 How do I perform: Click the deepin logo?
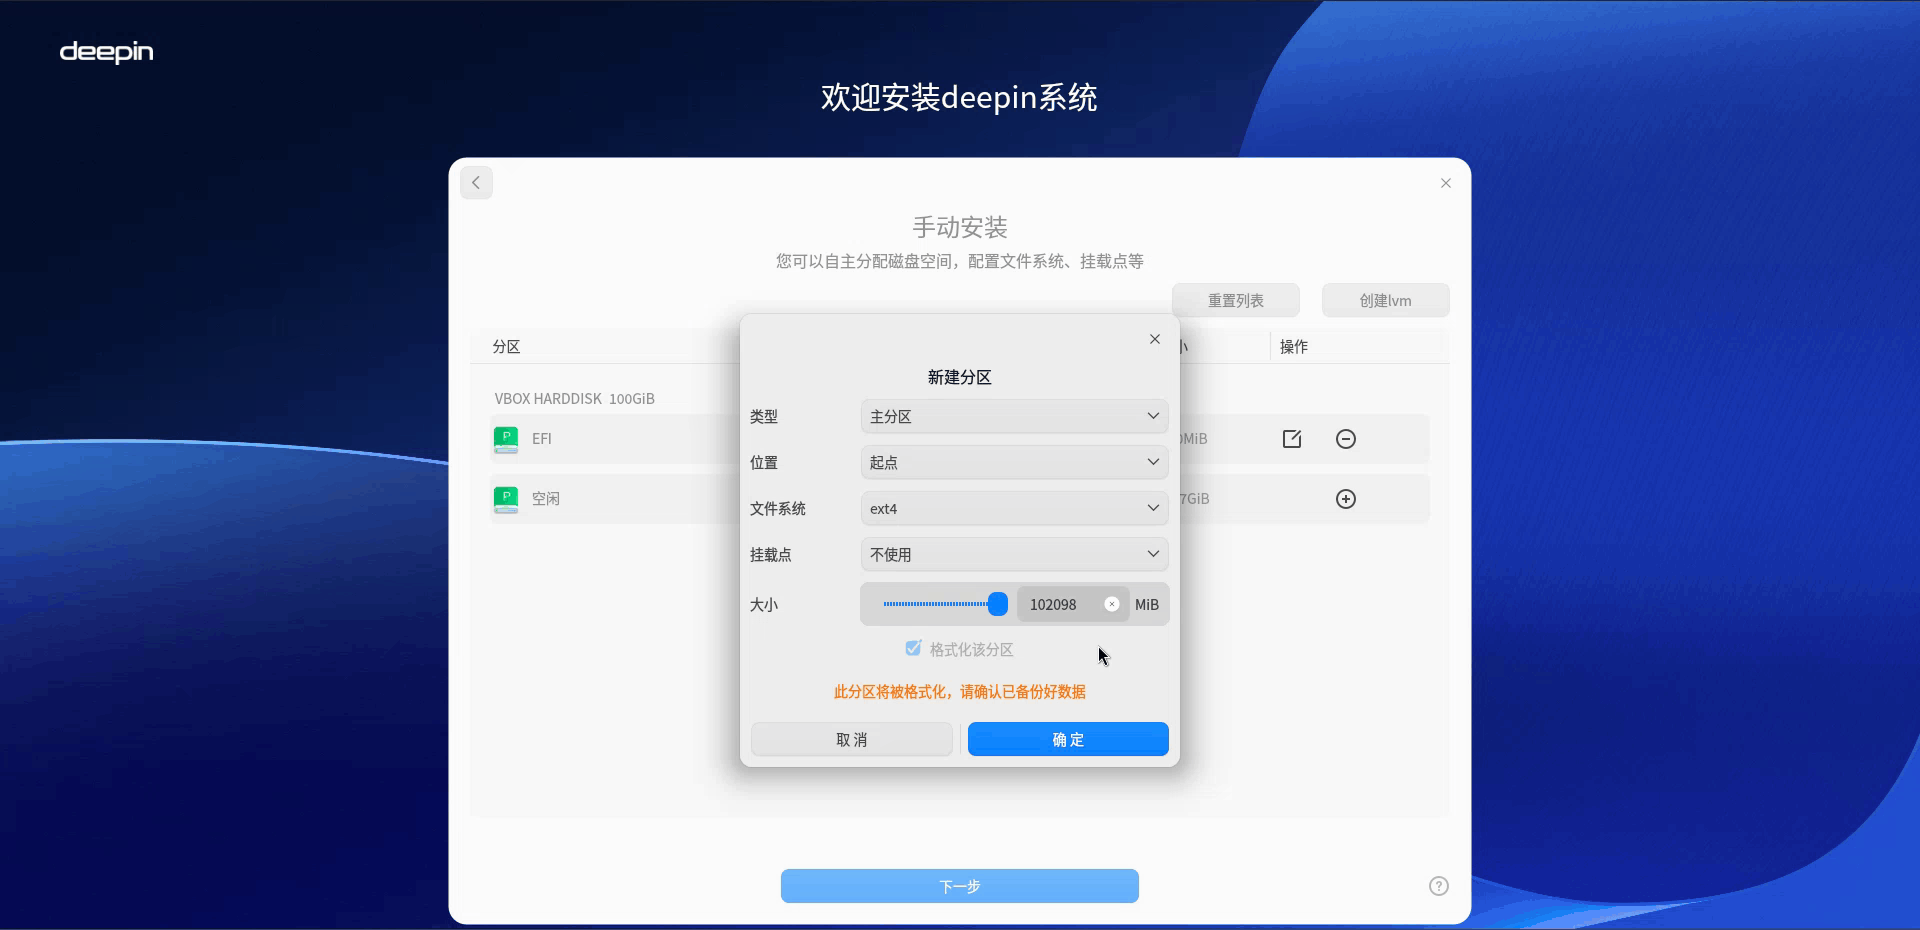point(107,52)
